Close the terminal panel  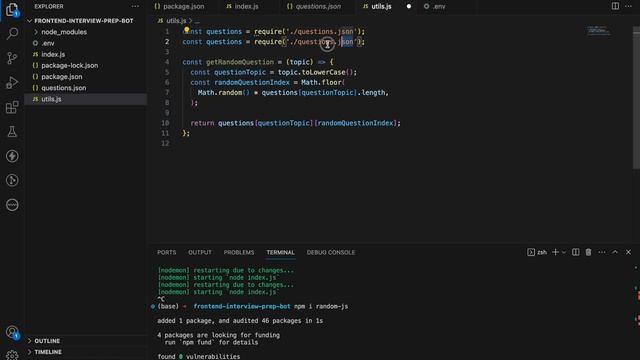(x=628, y=252)
